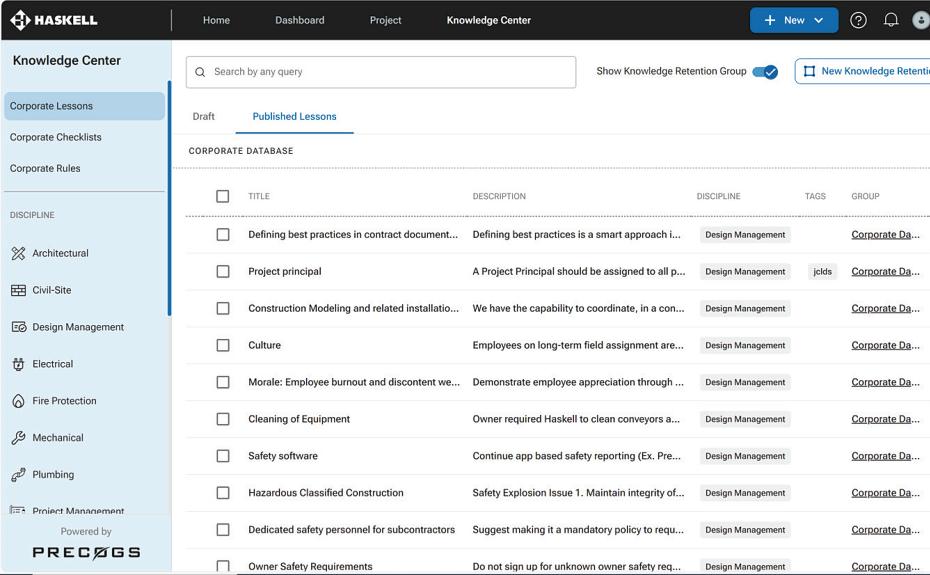930x575 pixels.
Task: Select the Civil-Site discipline icon
Action: click(x=18, y=290)
